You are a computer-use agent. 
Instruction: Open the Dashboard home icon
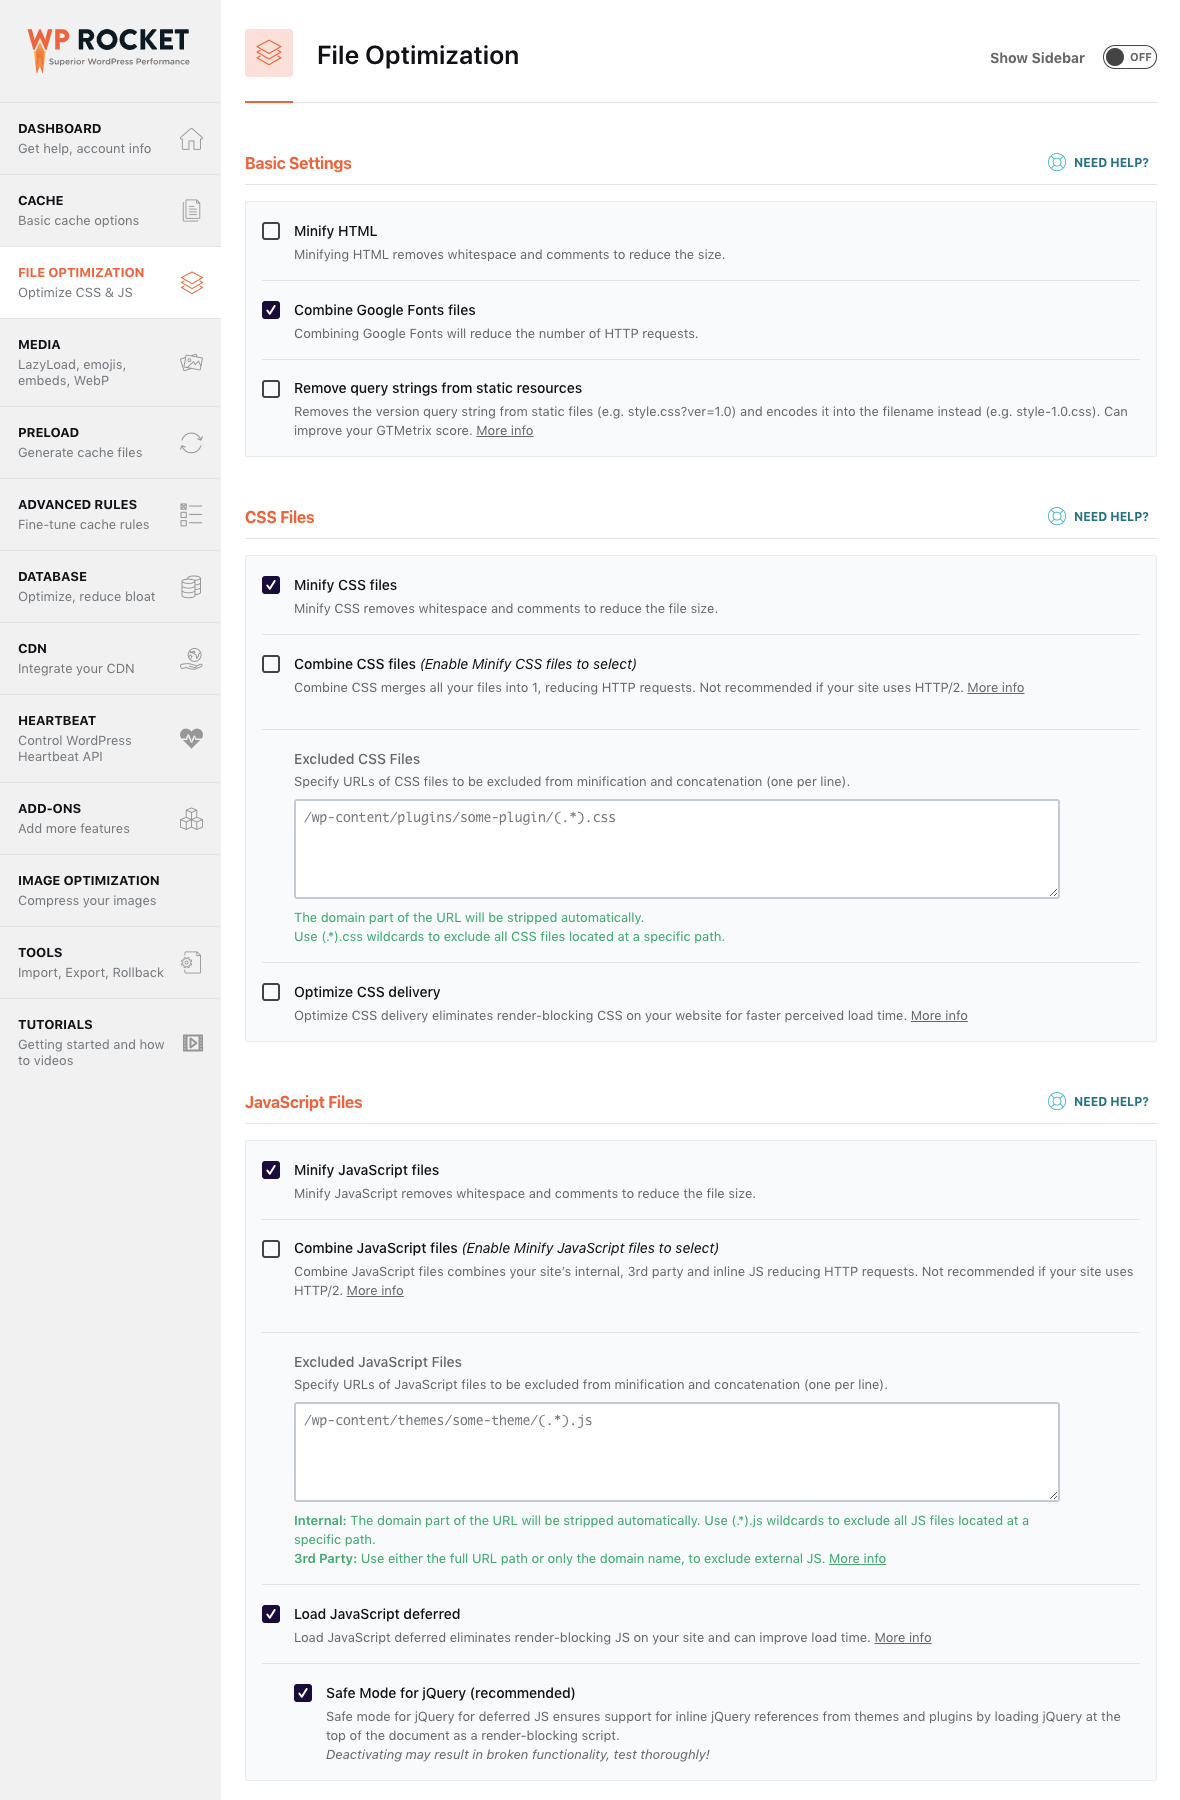pos(191,139)
